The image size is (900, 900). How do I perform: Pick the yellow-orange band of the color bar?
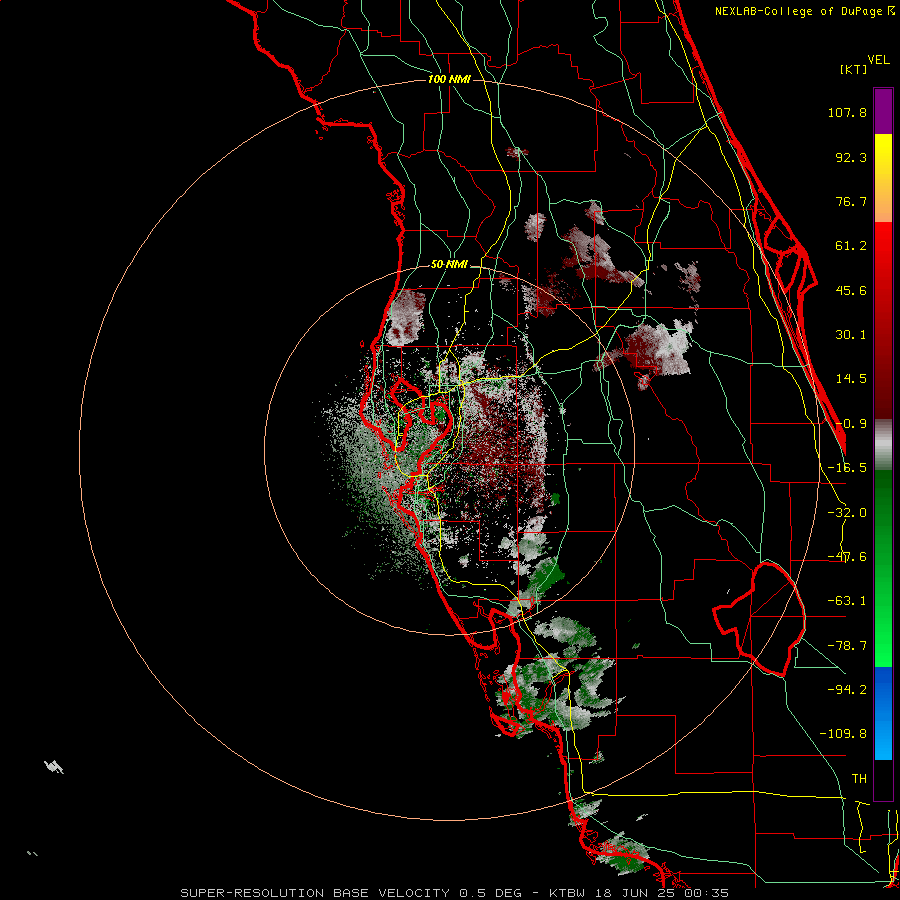point(883,178)
